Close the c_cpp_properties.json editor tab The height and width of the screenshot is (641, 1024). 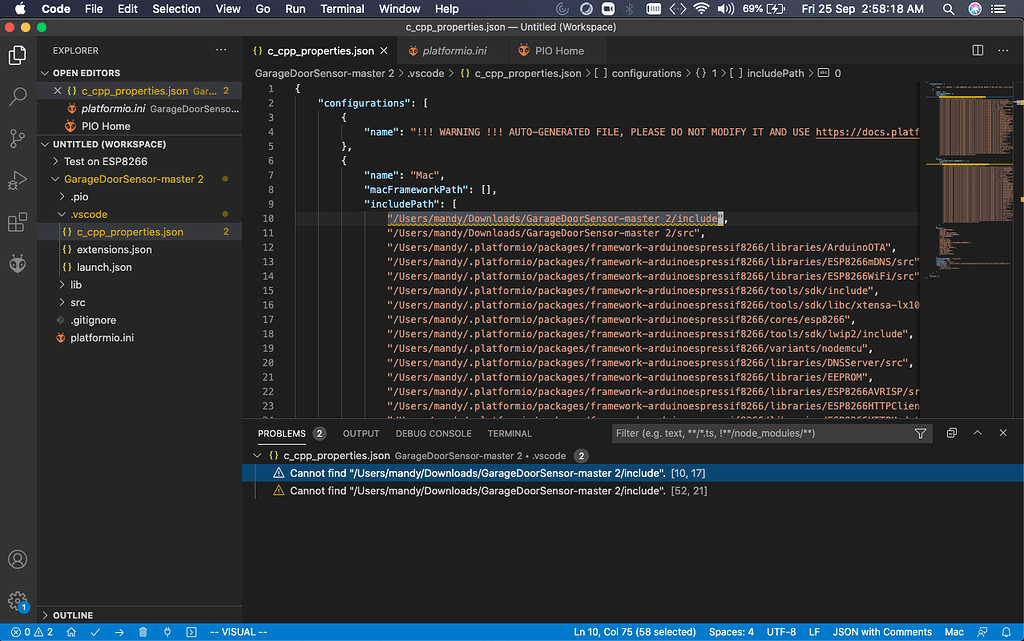point(384,51)
